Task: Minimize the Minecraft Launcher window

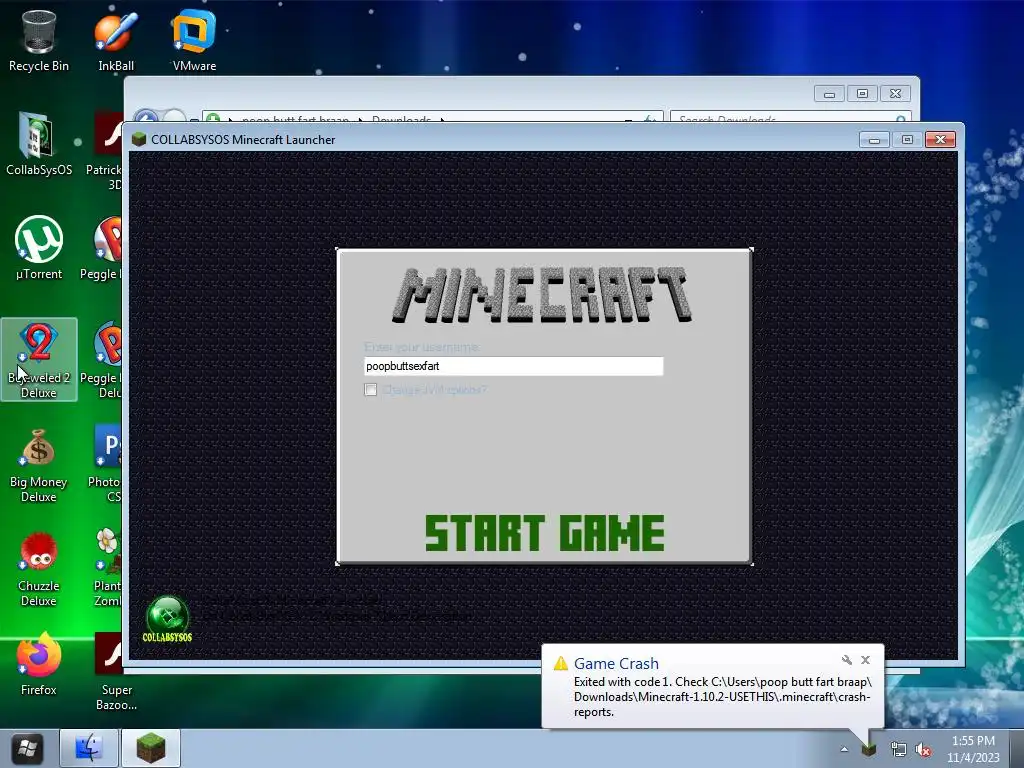Action: [874, 140]
